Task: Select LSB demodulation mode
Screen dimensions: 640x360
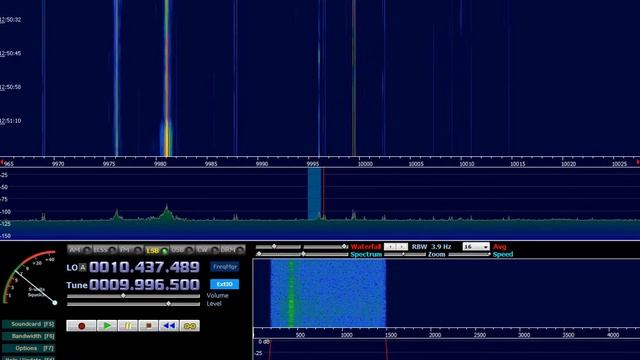Action: pos(156,250)
